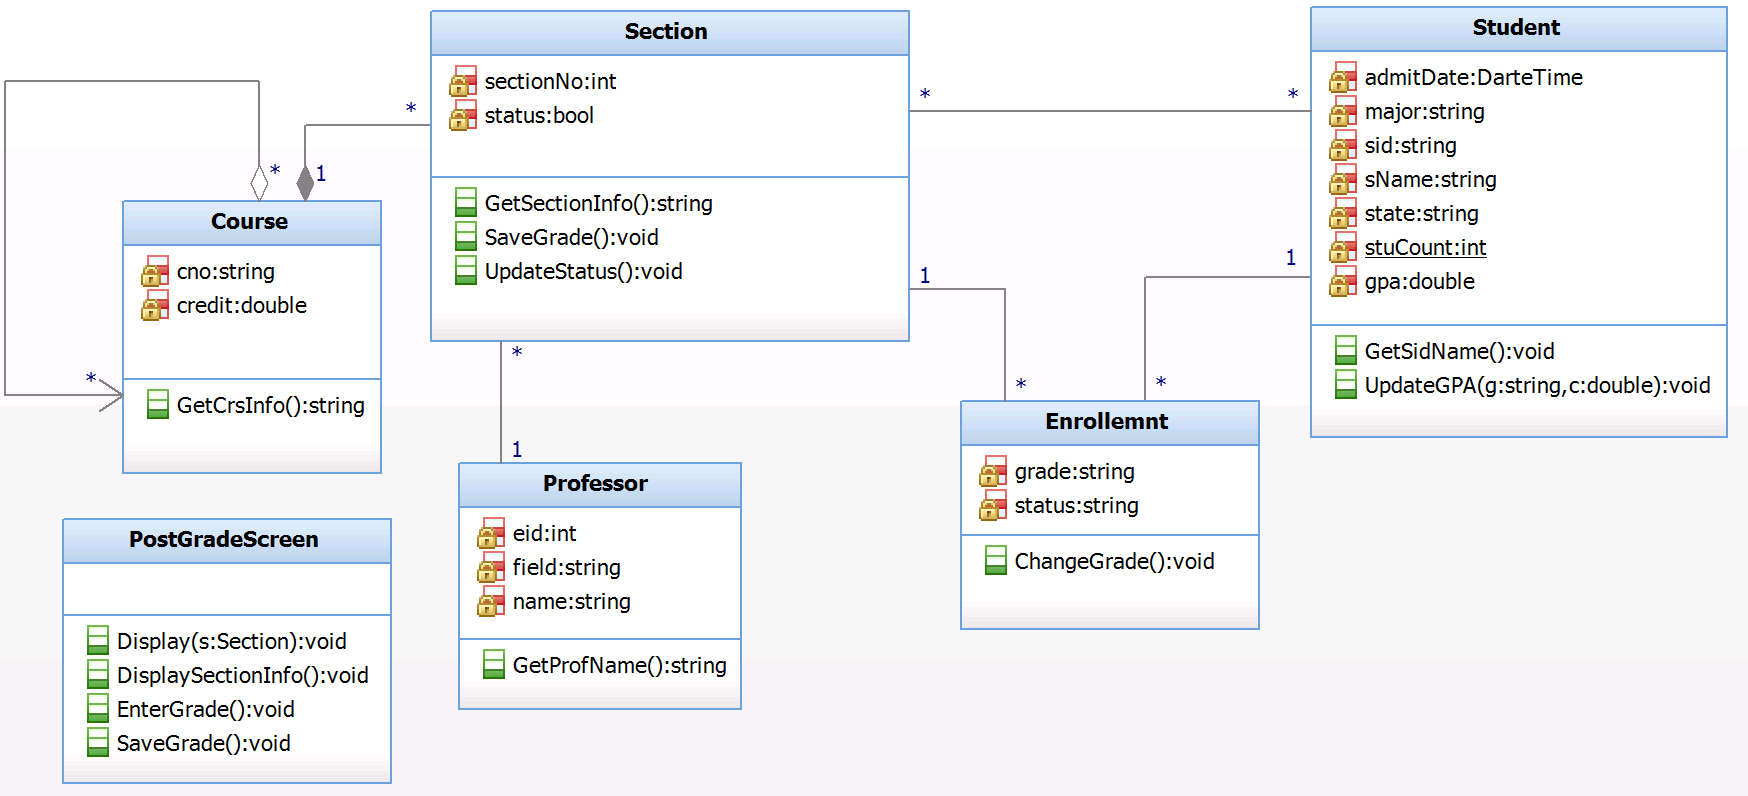Select the lock icon next to admitDate:DarteTime
Image resolution: width=1748 pixels, height=796 pixels.
(x=1343, y=78)
